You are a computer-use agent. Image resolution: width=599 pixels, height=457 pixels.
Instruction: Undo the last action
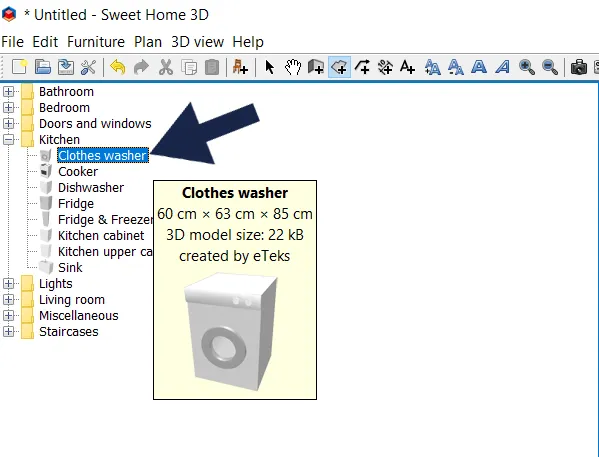click(118, 67)
